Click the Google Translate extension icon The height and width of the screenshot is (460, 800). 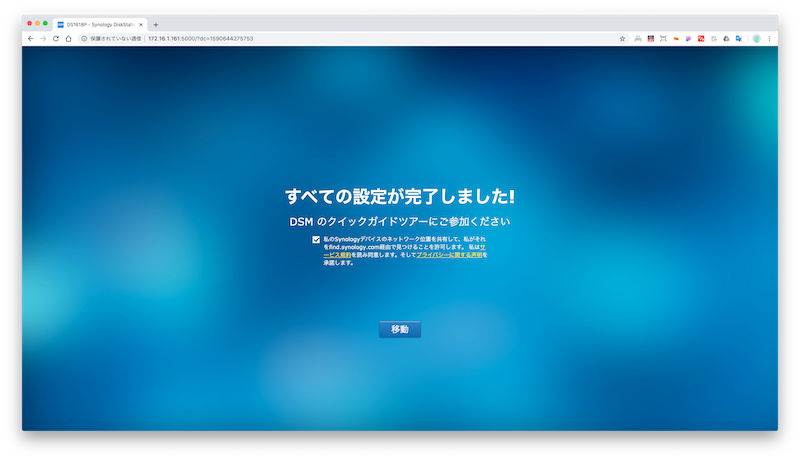[x=738, y=39]
